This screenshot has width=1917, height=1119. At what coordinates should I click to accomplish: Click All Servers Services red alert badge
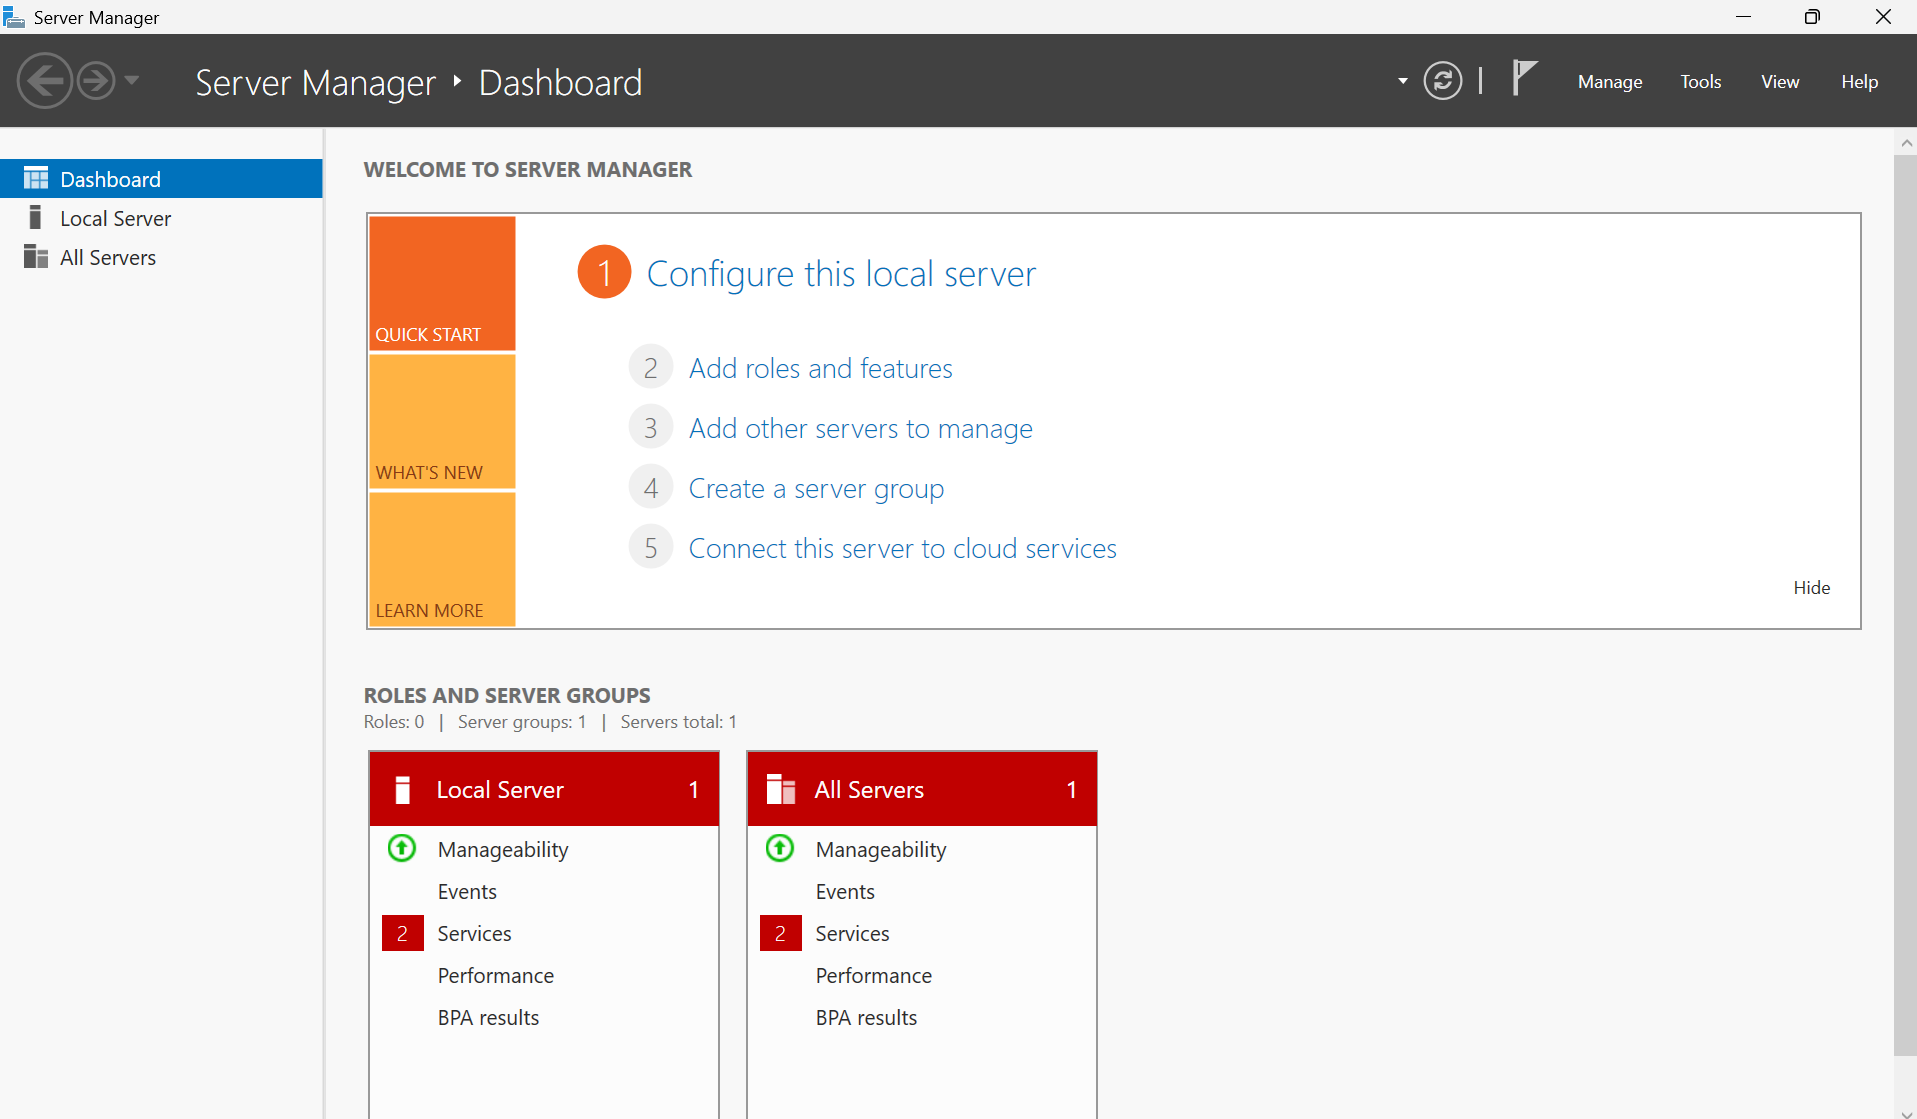[780, 933]
